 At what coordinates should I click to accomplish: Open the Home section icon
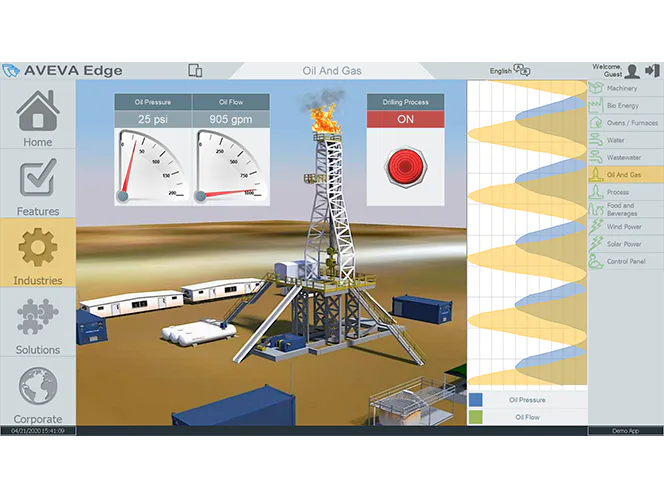[38, 110]
